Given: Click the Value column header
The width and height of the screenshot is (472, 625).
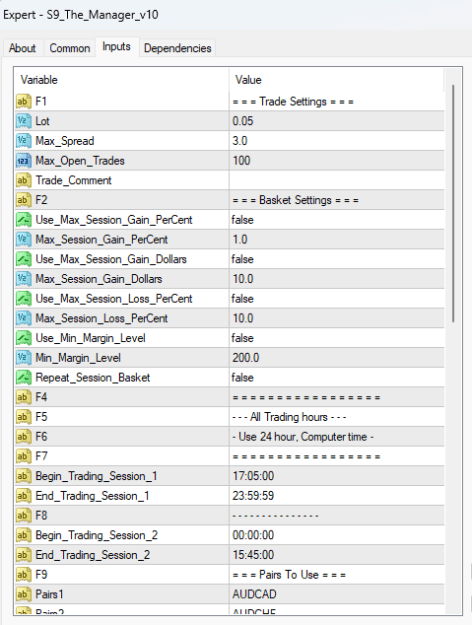Looking at the screenshot, I should pyautogui.click(x=337, y=80).
